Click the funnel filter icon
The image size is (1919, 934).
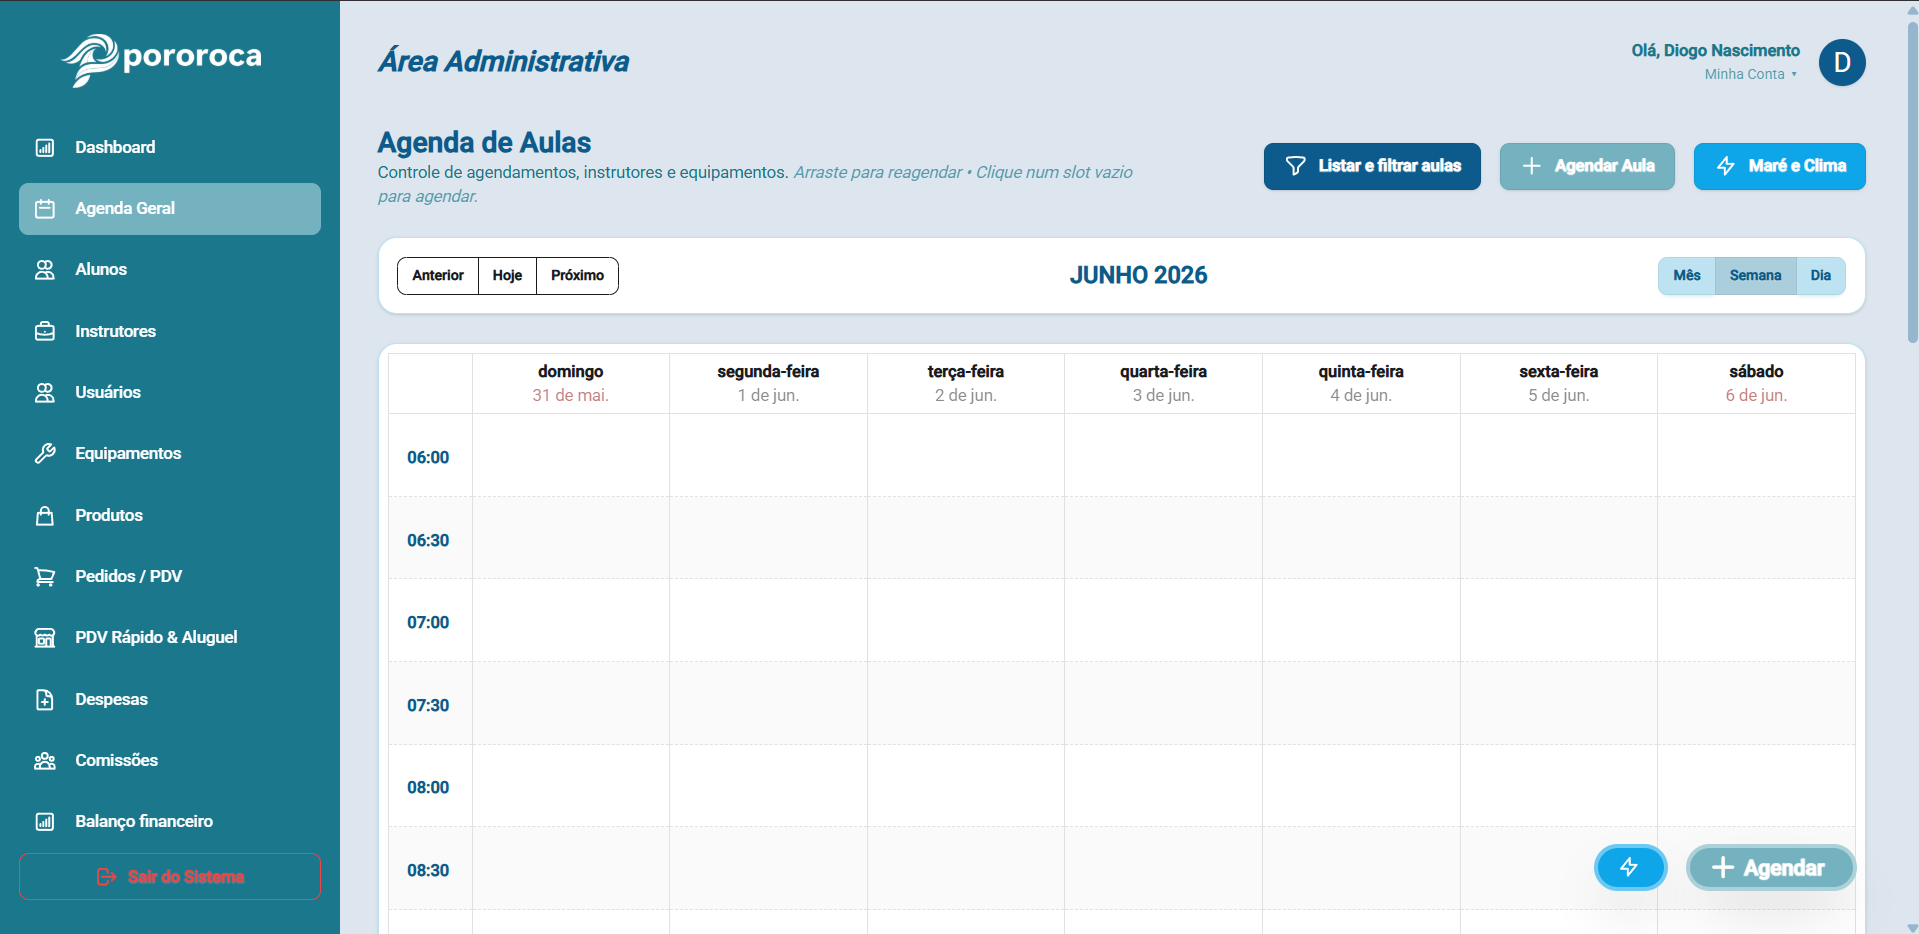point(1295,166)
